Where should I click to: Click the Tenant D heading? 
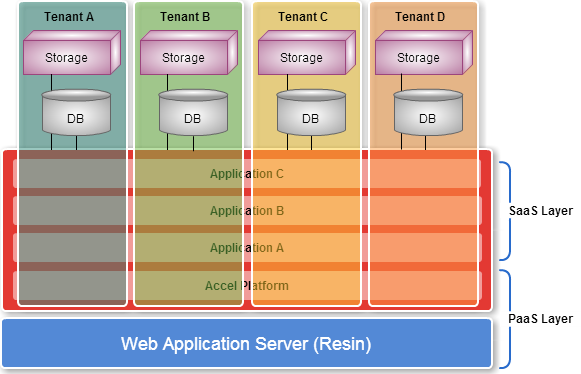pyautogui.click(x=420, y=17)
